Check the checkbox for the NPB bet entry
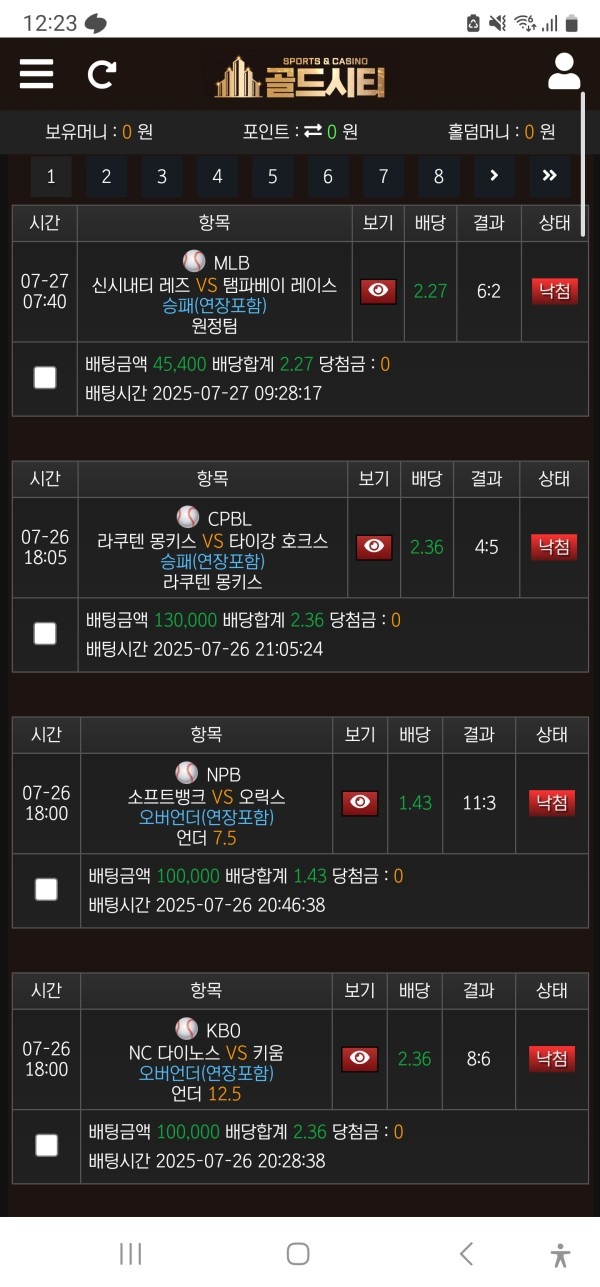 tap(44, 889)
